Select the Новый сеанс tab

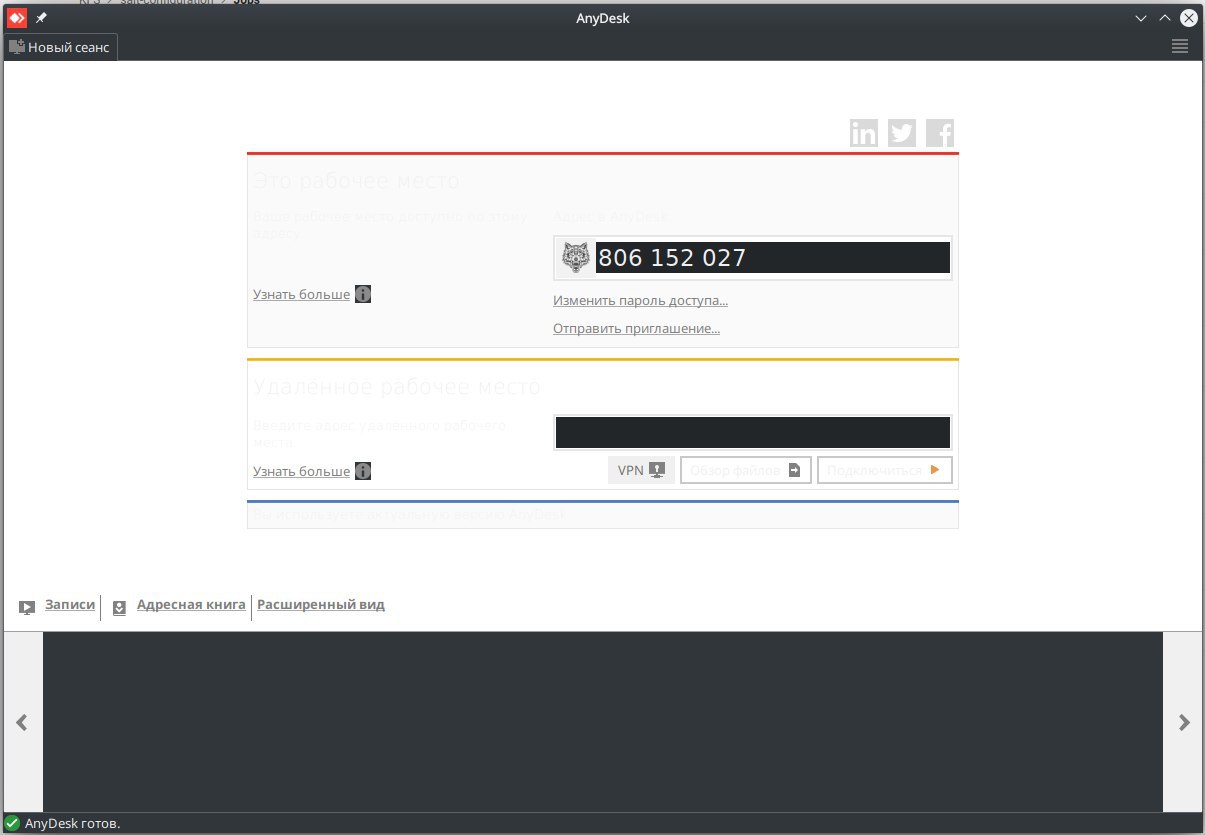click(61, 47)
